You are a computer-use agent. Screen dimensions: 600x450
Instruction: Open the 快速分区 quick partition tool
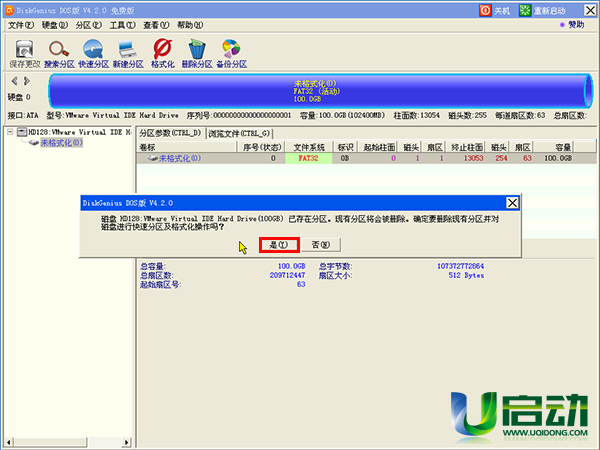click(93, 54)
